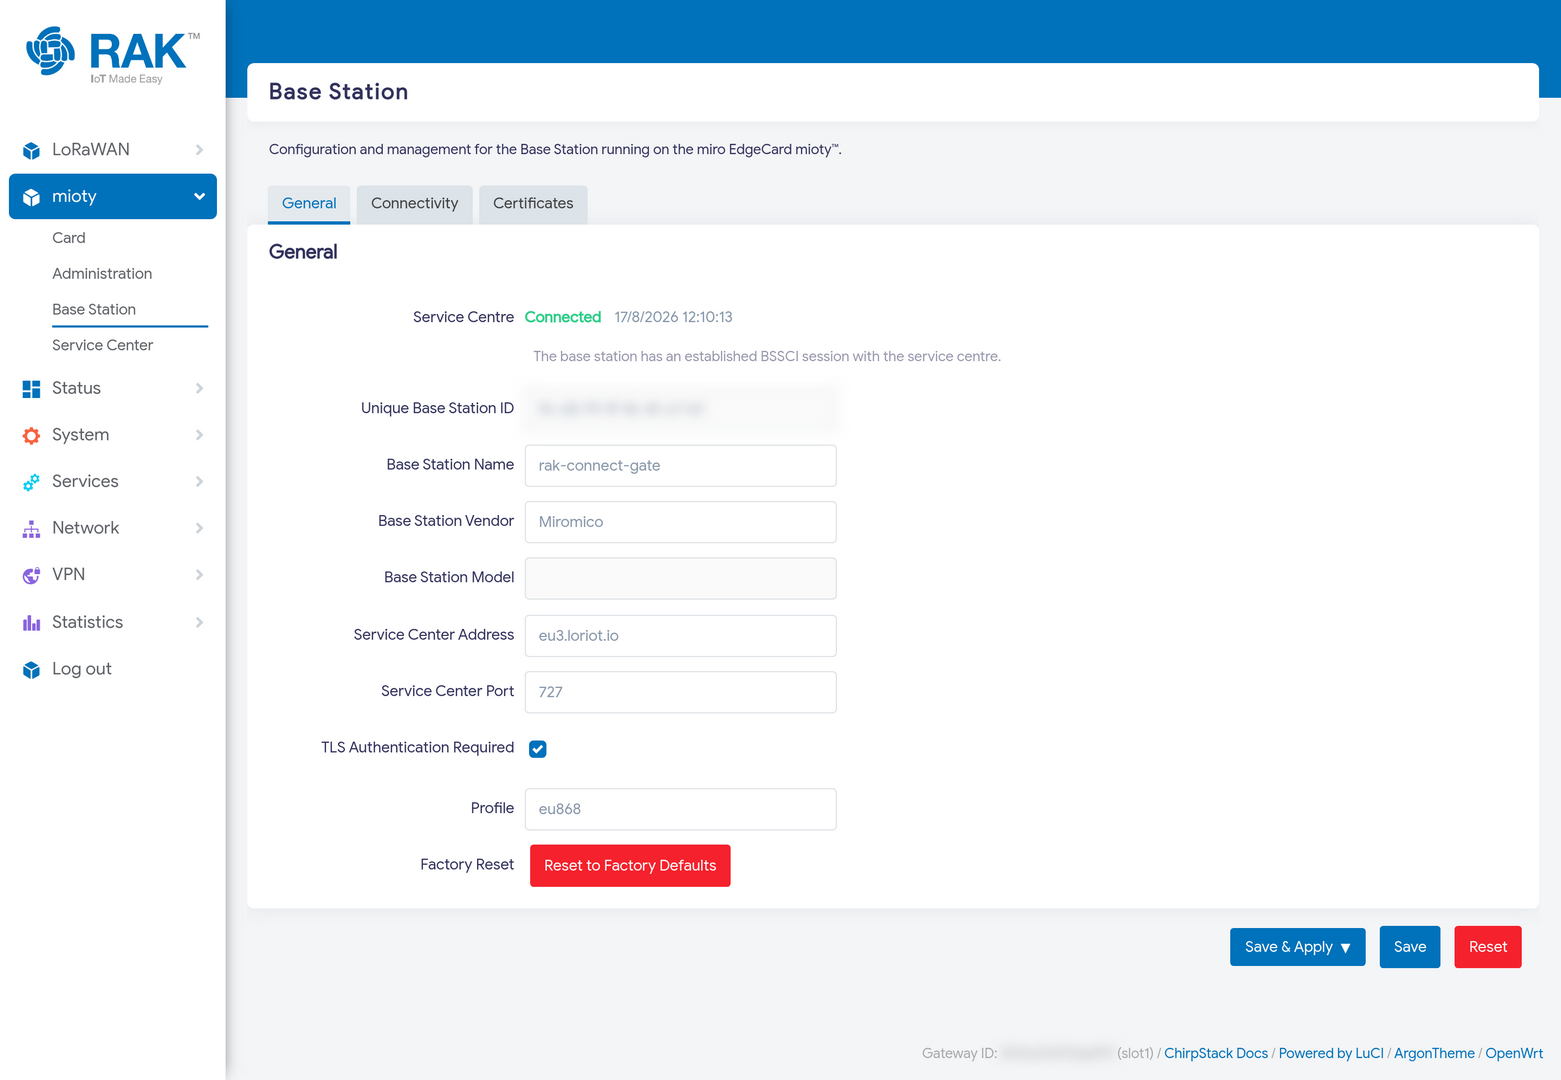Open the OpenWrt footer link
The height and width of the screenshot is (1080, 1561).
1514,1053
